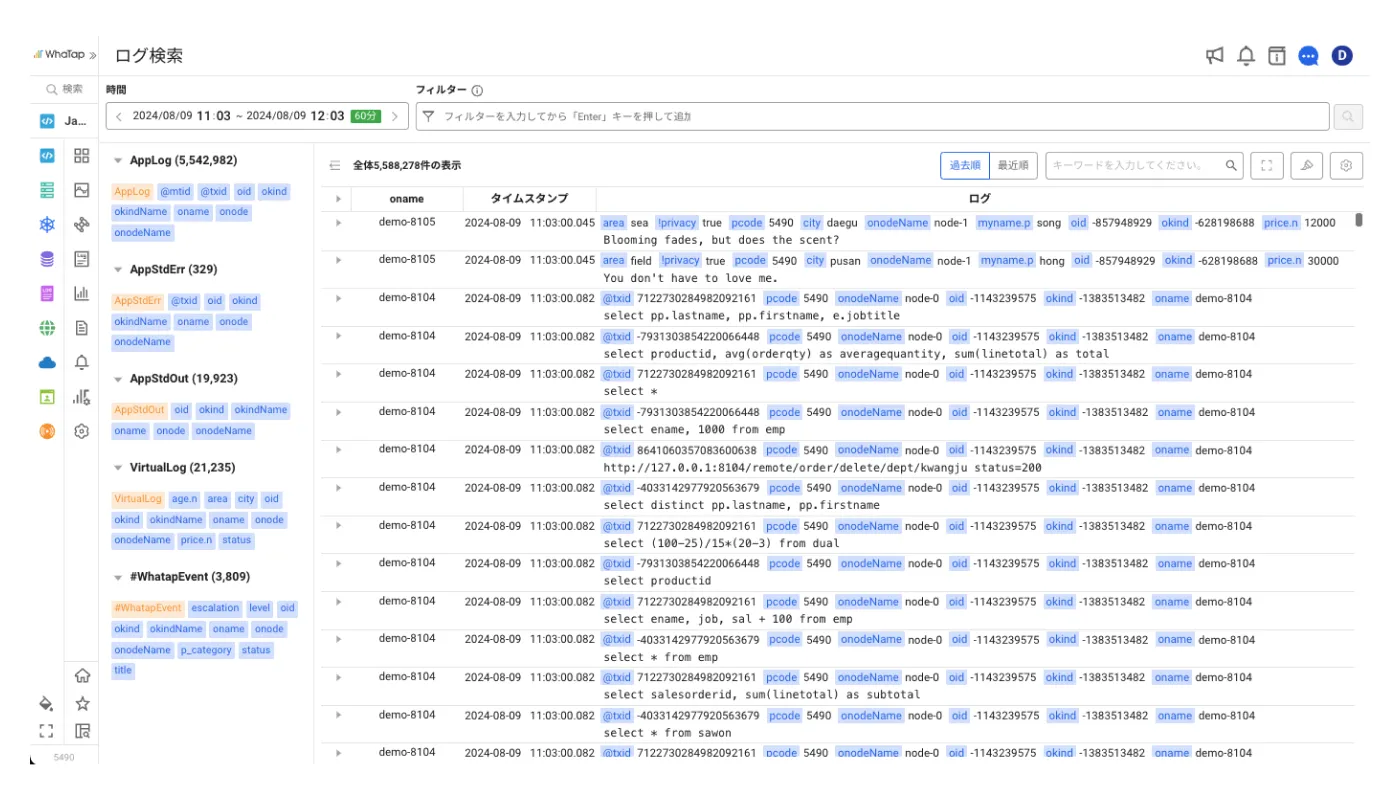1400x800 pixels.
Task: Click the sidebar 検索 search box
Action: coord(64,89)
